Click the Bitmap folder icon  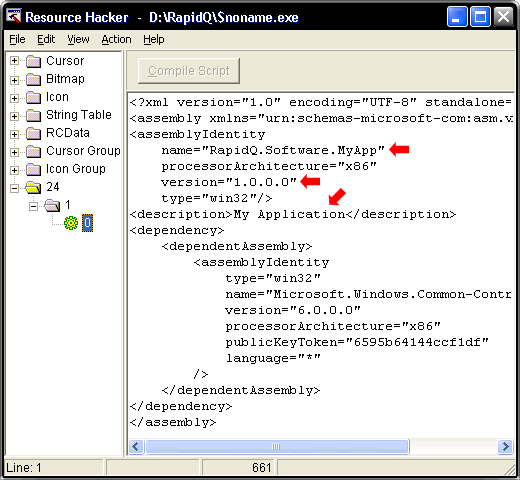[33, 79]
